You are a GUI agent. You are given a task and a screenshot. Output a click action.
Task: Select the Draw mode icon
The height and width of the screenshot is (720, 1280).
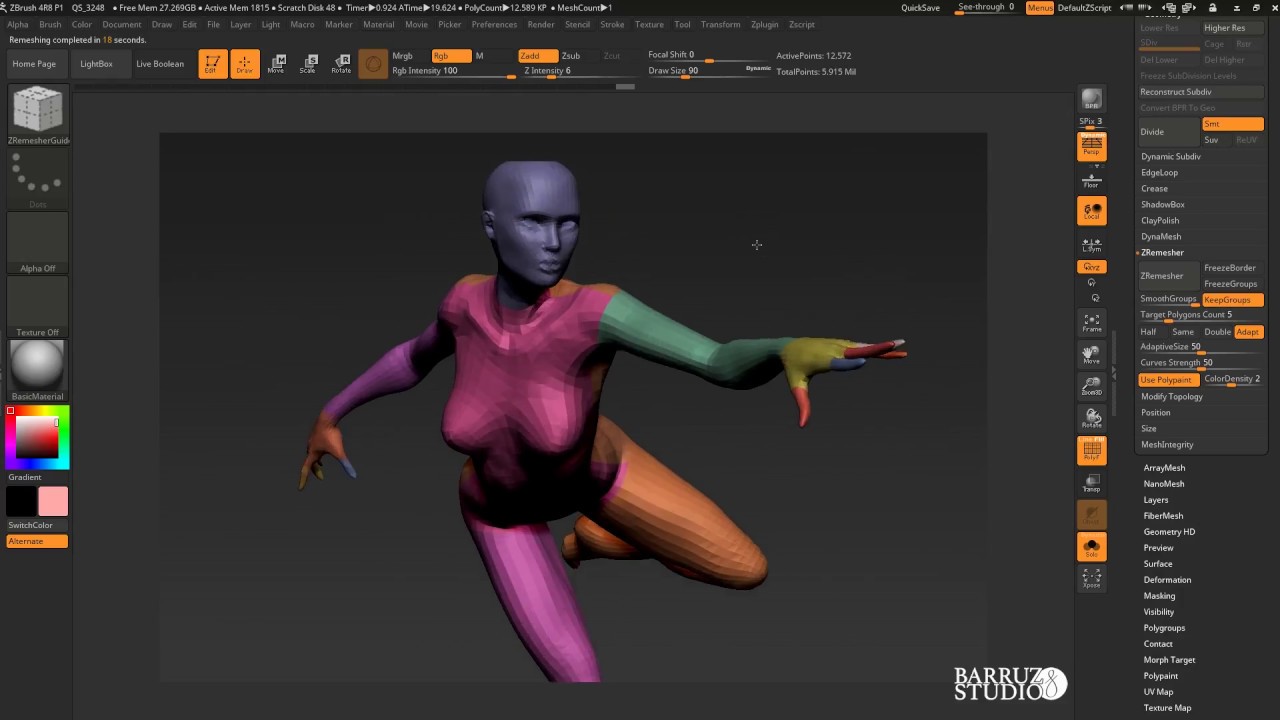(x=244, y=64)
